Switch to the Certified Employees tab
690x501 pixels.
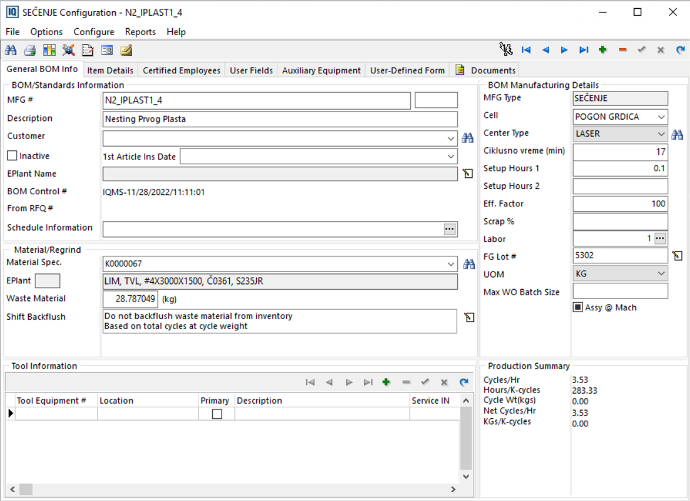click(x=181, y=71)
